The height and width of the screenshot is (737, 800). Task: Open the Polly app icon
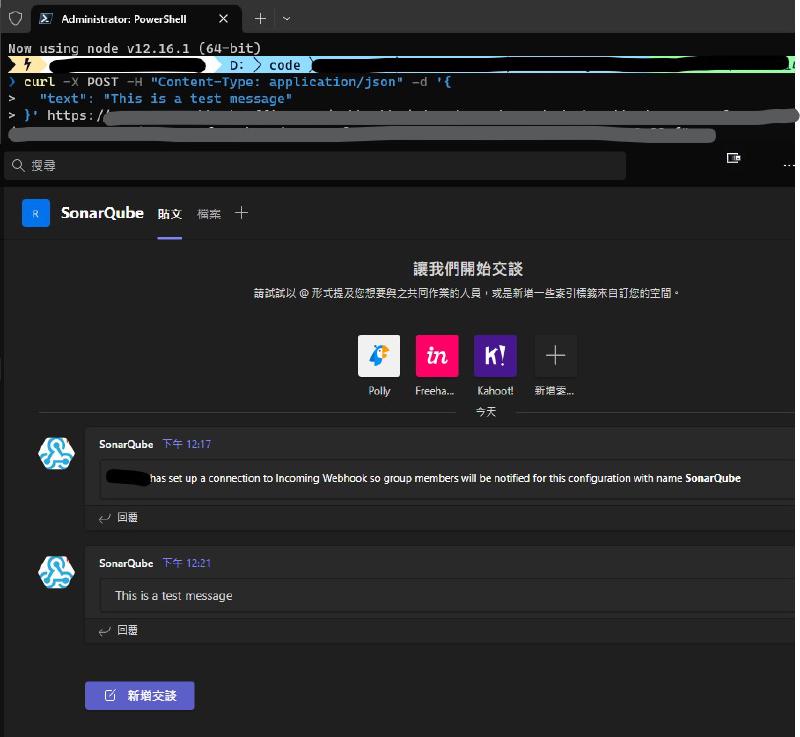coord(379,356)
